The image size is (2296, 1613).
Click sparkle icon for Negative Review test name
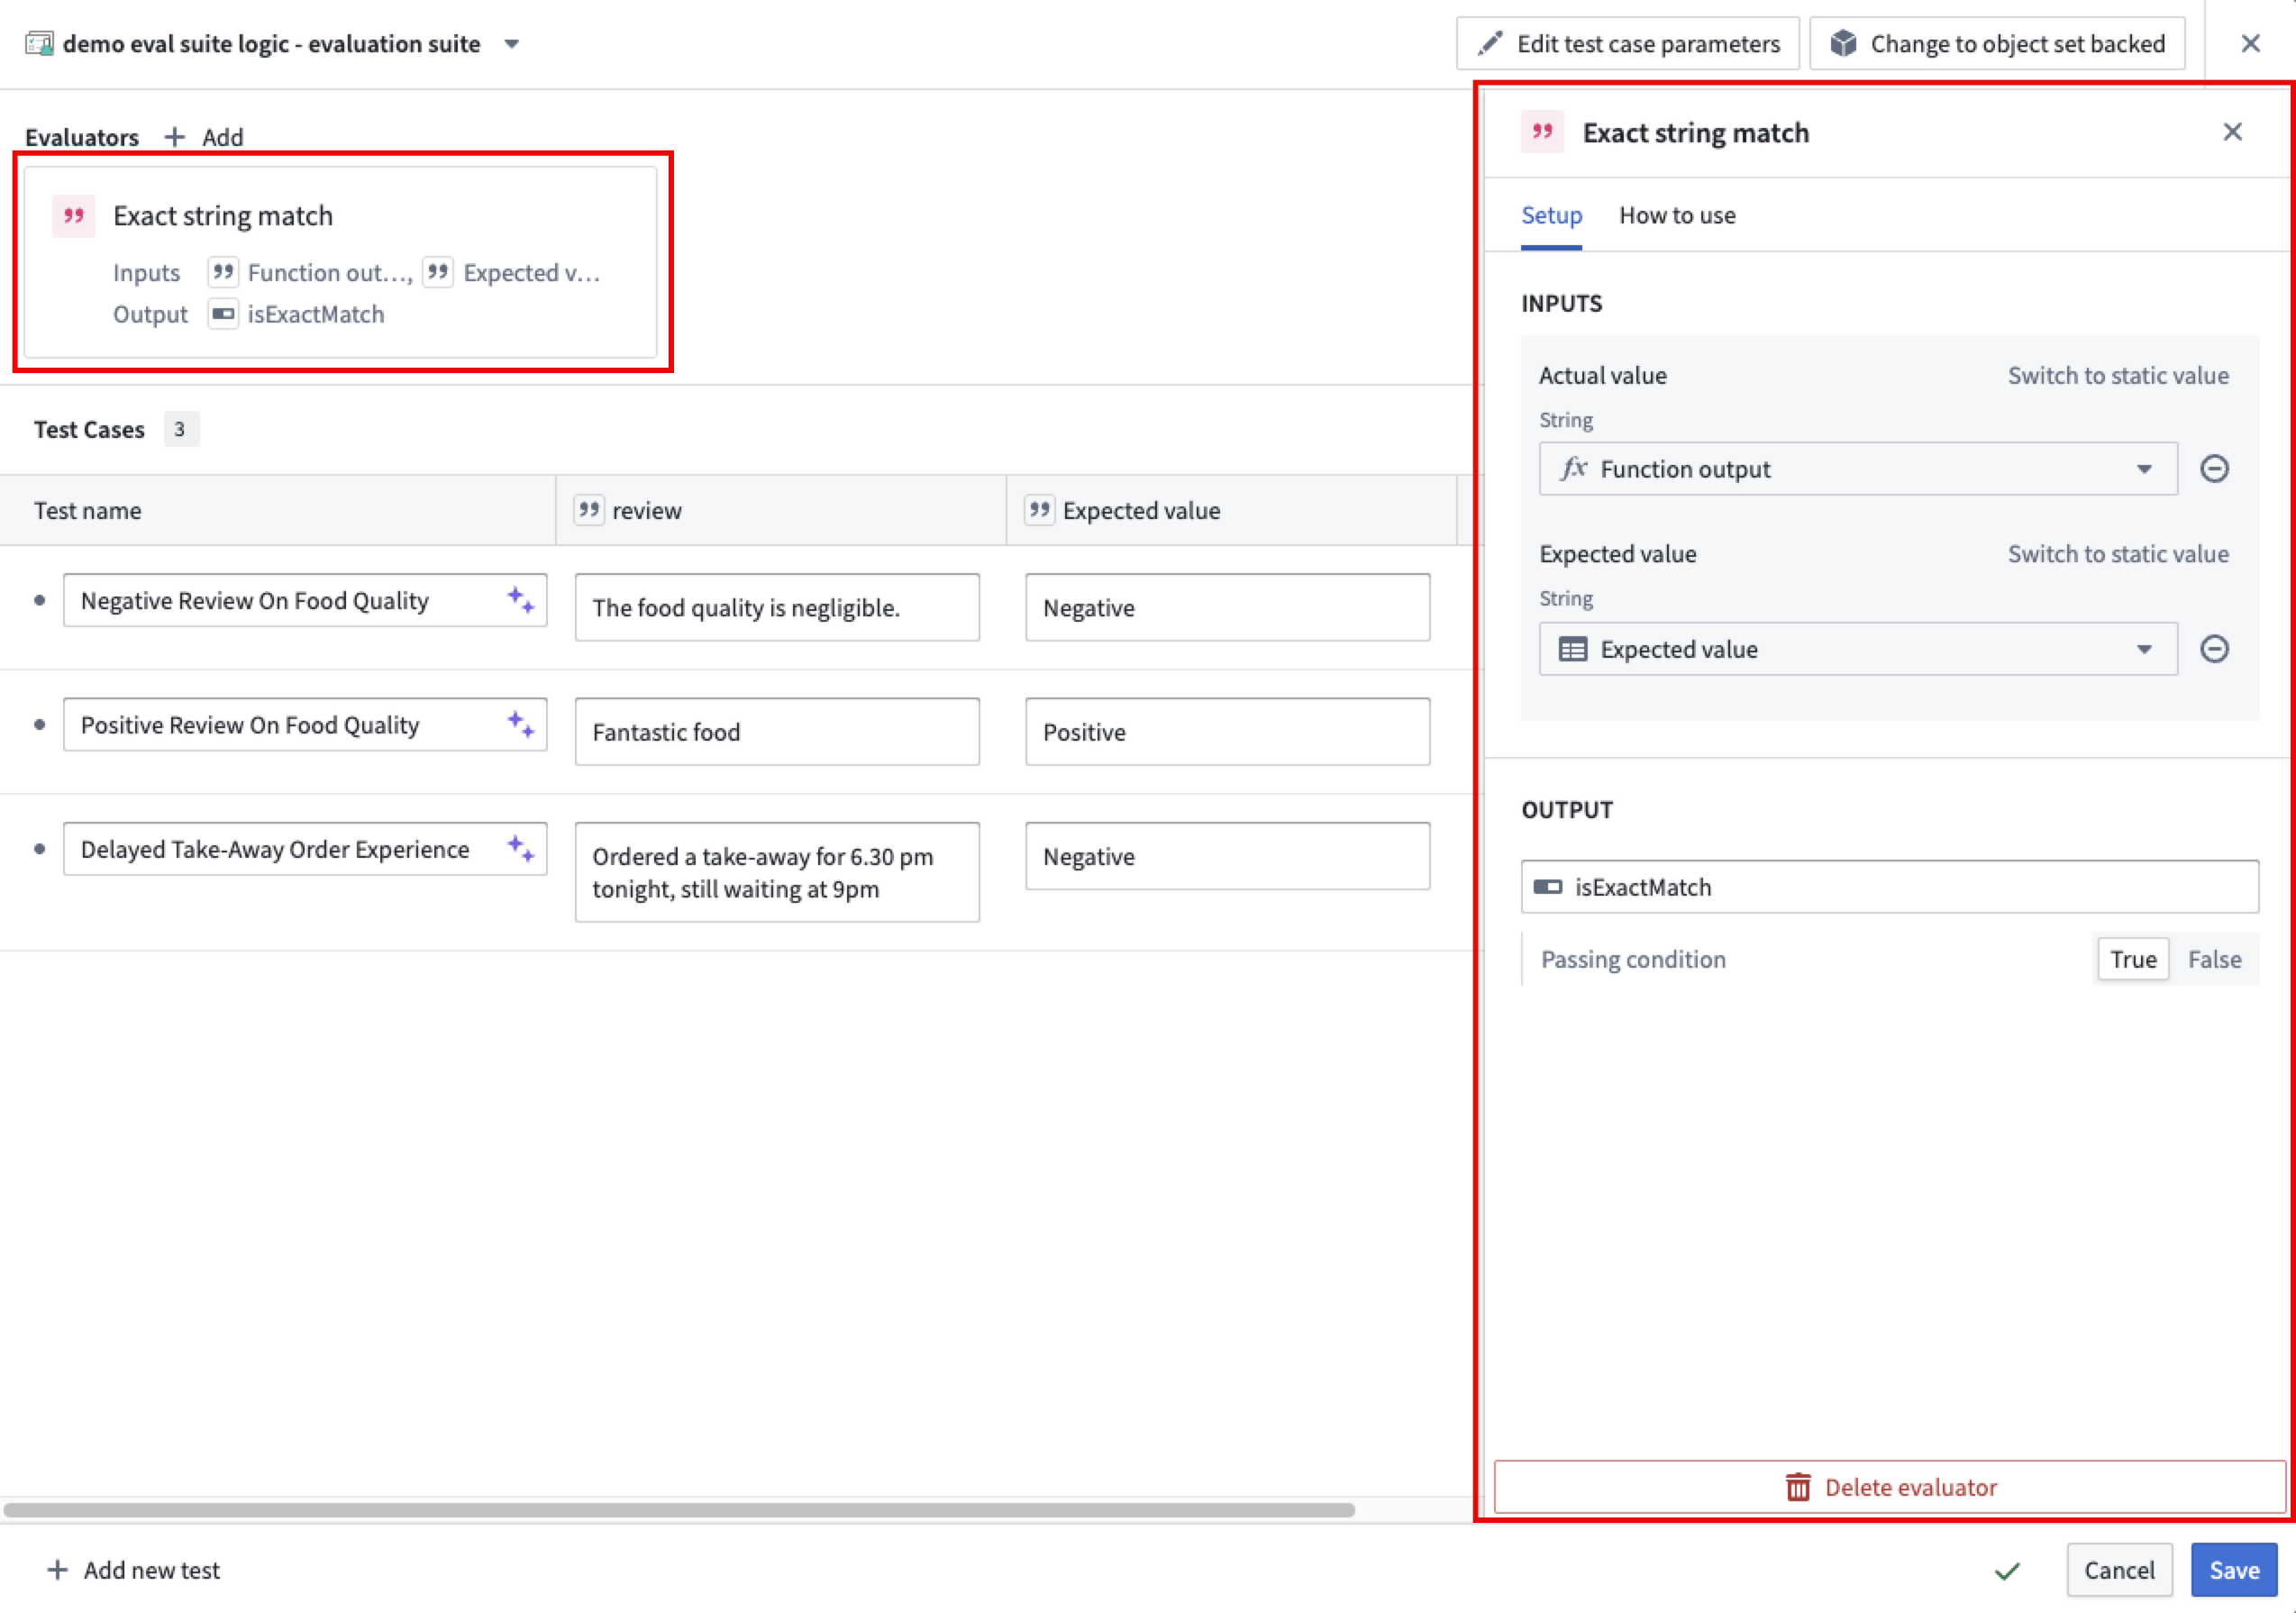tap(520, 600)
